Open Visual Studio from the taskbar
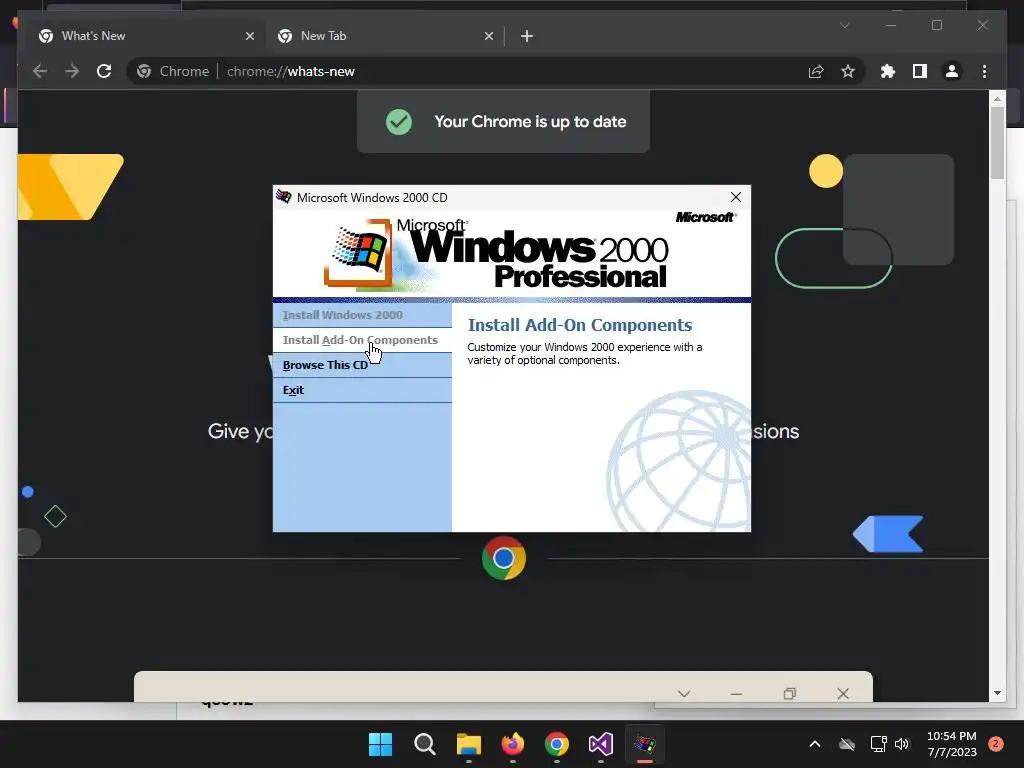1024x768 pixels. 601,744
